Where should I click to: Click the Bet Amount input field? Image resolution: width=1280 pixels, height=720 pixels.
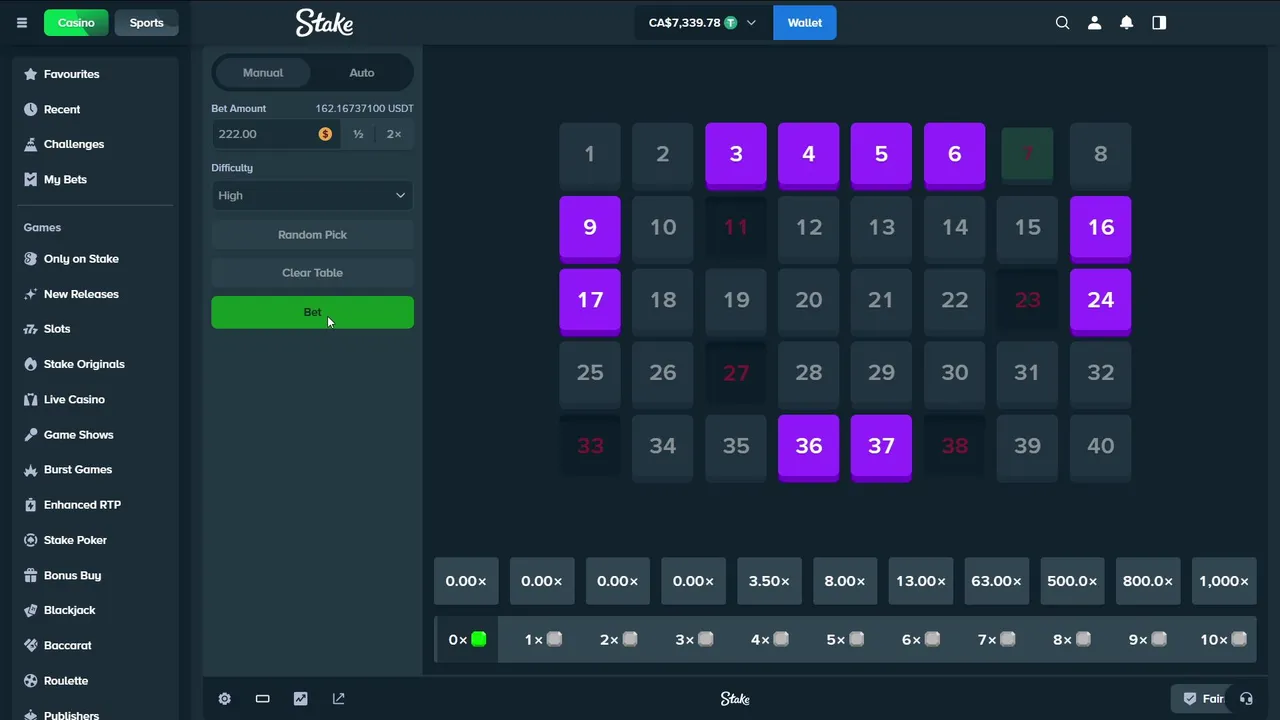[x=275, y=134]
